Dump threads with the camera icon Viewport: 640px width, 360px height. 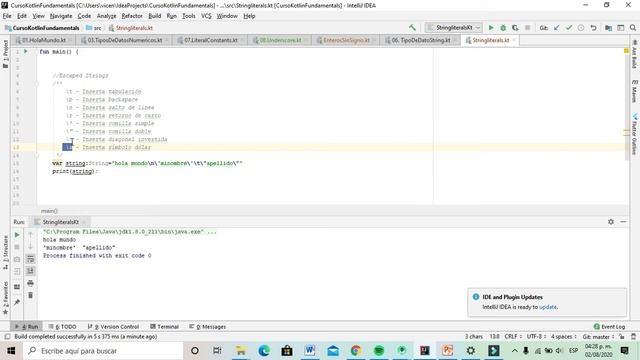(17, 259)
